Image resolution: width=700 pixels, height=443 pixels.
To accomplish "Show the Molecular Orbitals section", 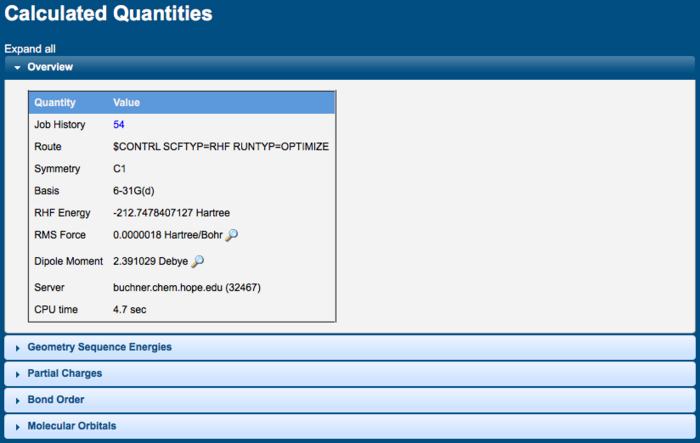I will pos(71,425).
